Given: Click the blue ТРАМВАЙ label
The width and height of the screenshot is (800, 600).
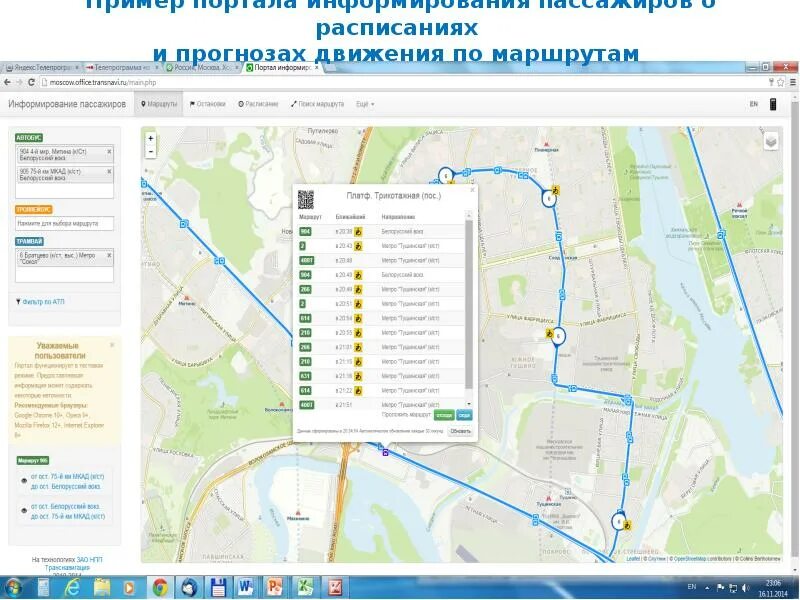Looking at the screenshot, I should pyautogui.click(x=29, y=241).
